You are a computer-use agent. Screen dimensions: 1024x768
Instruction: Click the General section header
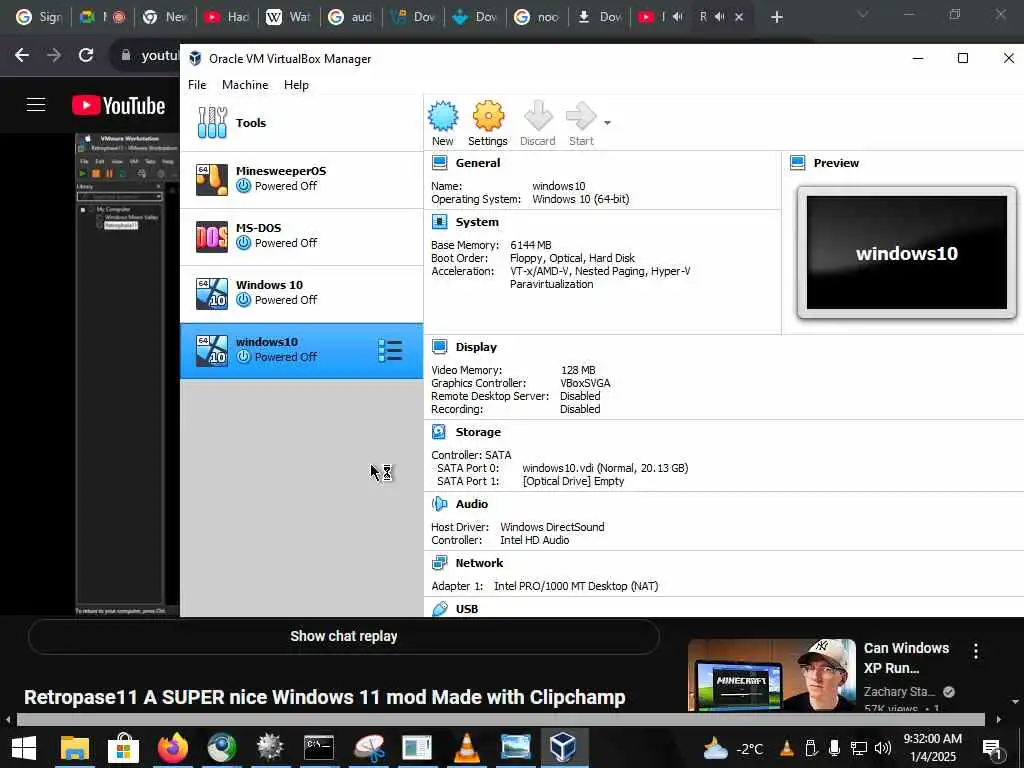(477, 163)
